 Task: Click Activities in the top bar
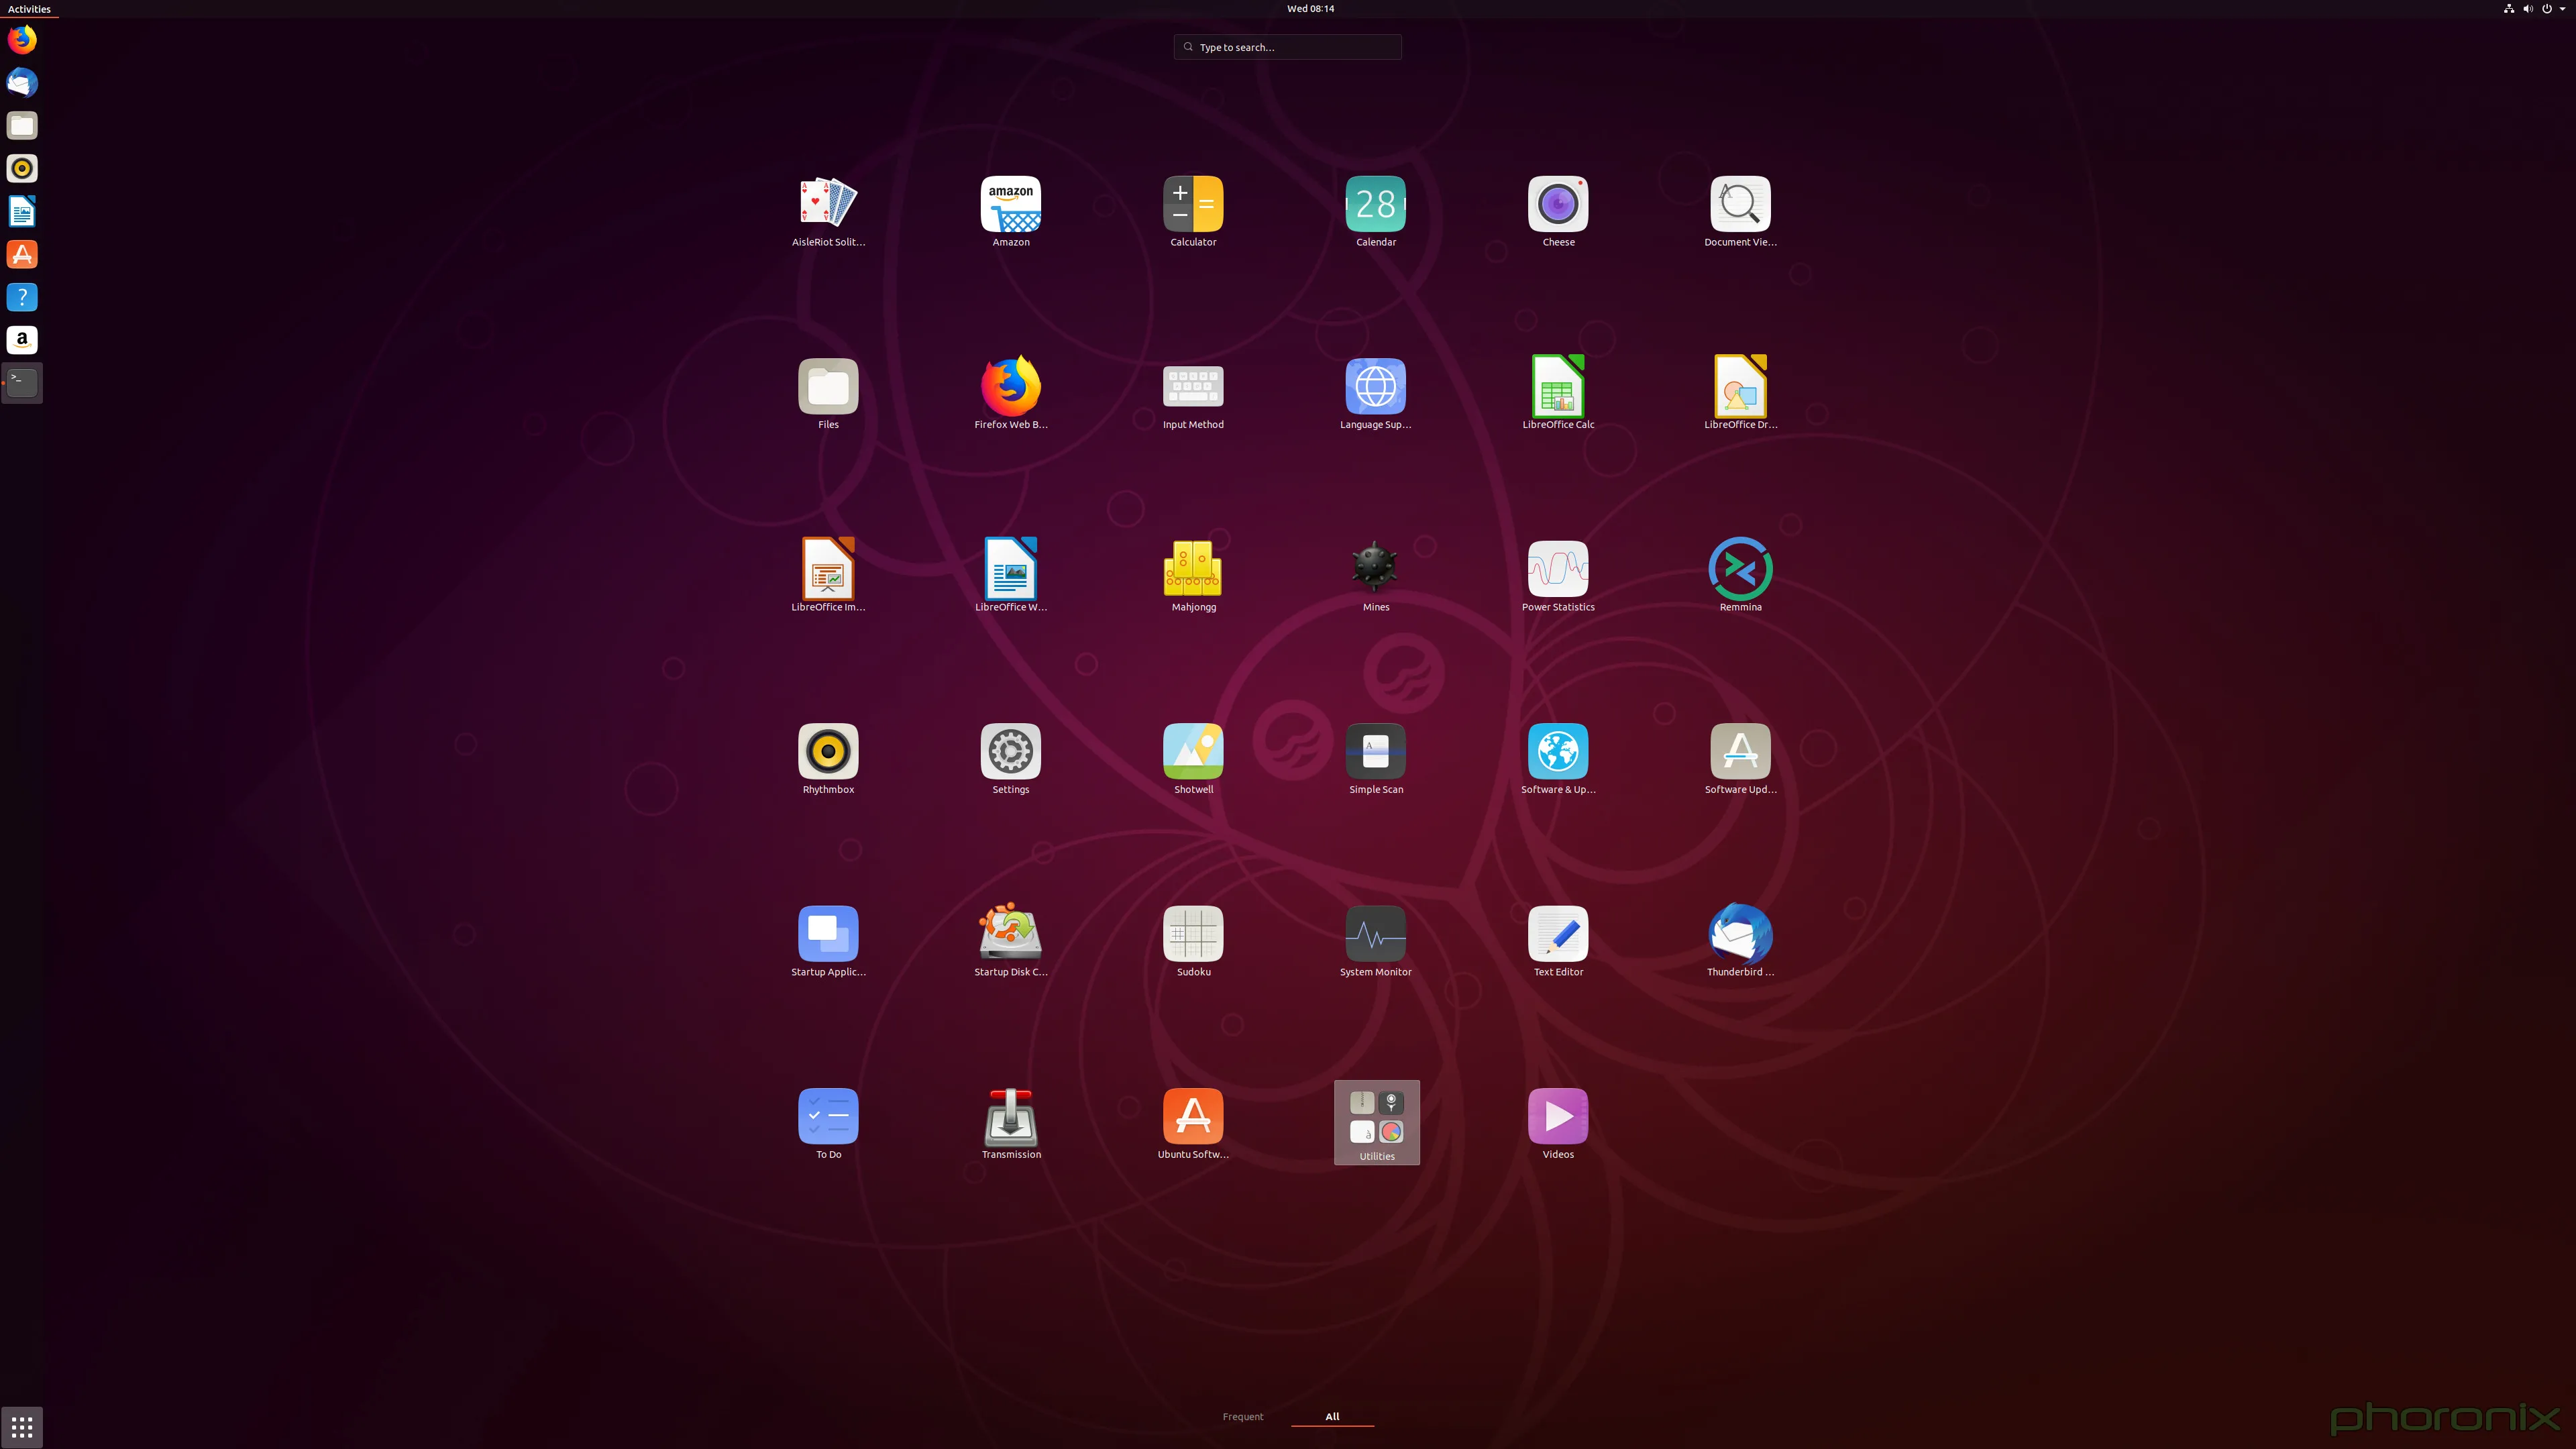29,9
